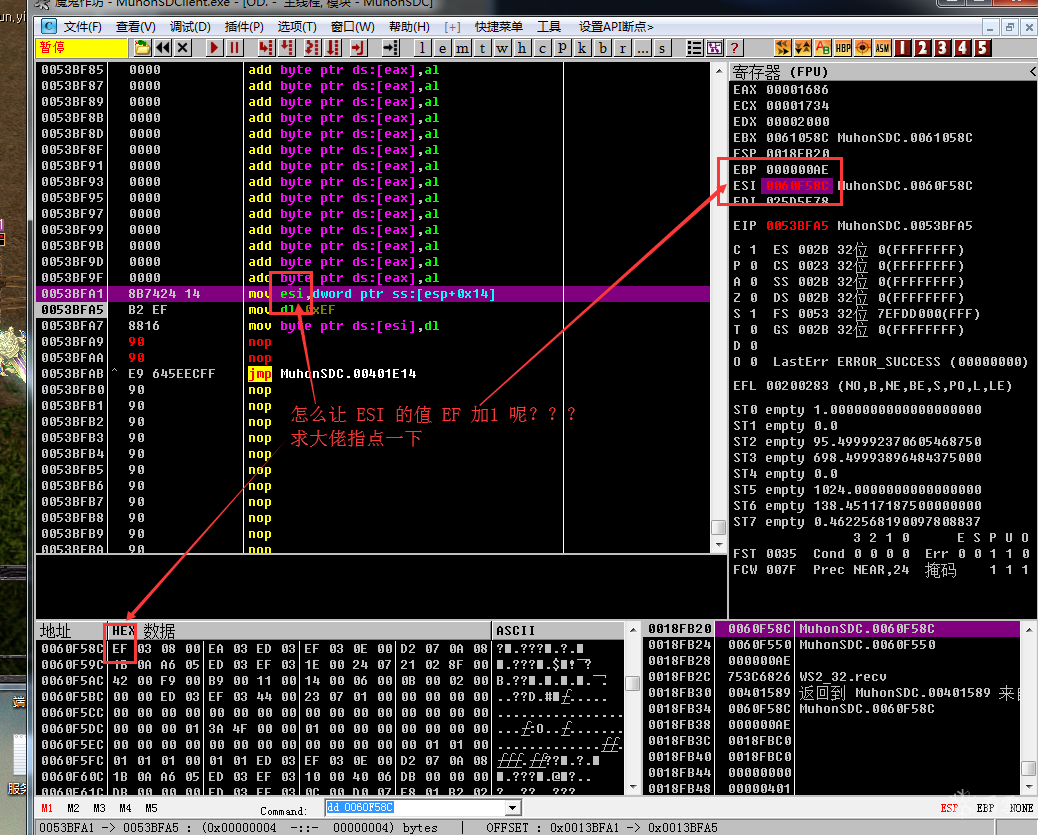Click the Trace Into toolbar icon
The width and height of the screenshot is (1038, 835).
coord(312,48)
